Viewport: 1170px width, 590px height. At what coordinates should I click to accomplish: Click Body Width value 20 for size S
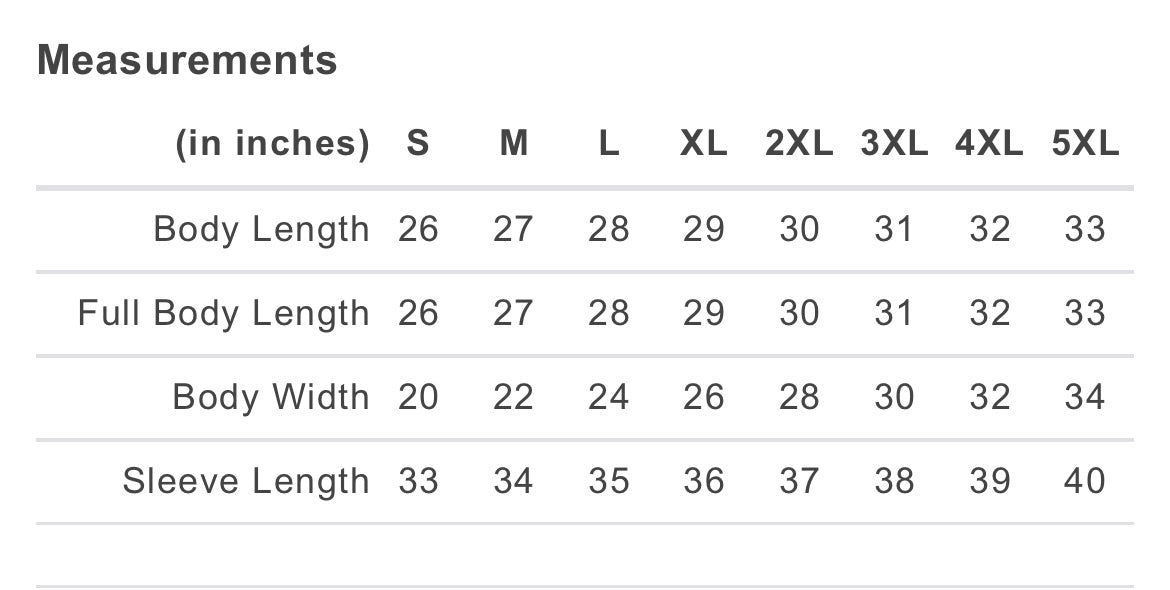click(418, 397)
